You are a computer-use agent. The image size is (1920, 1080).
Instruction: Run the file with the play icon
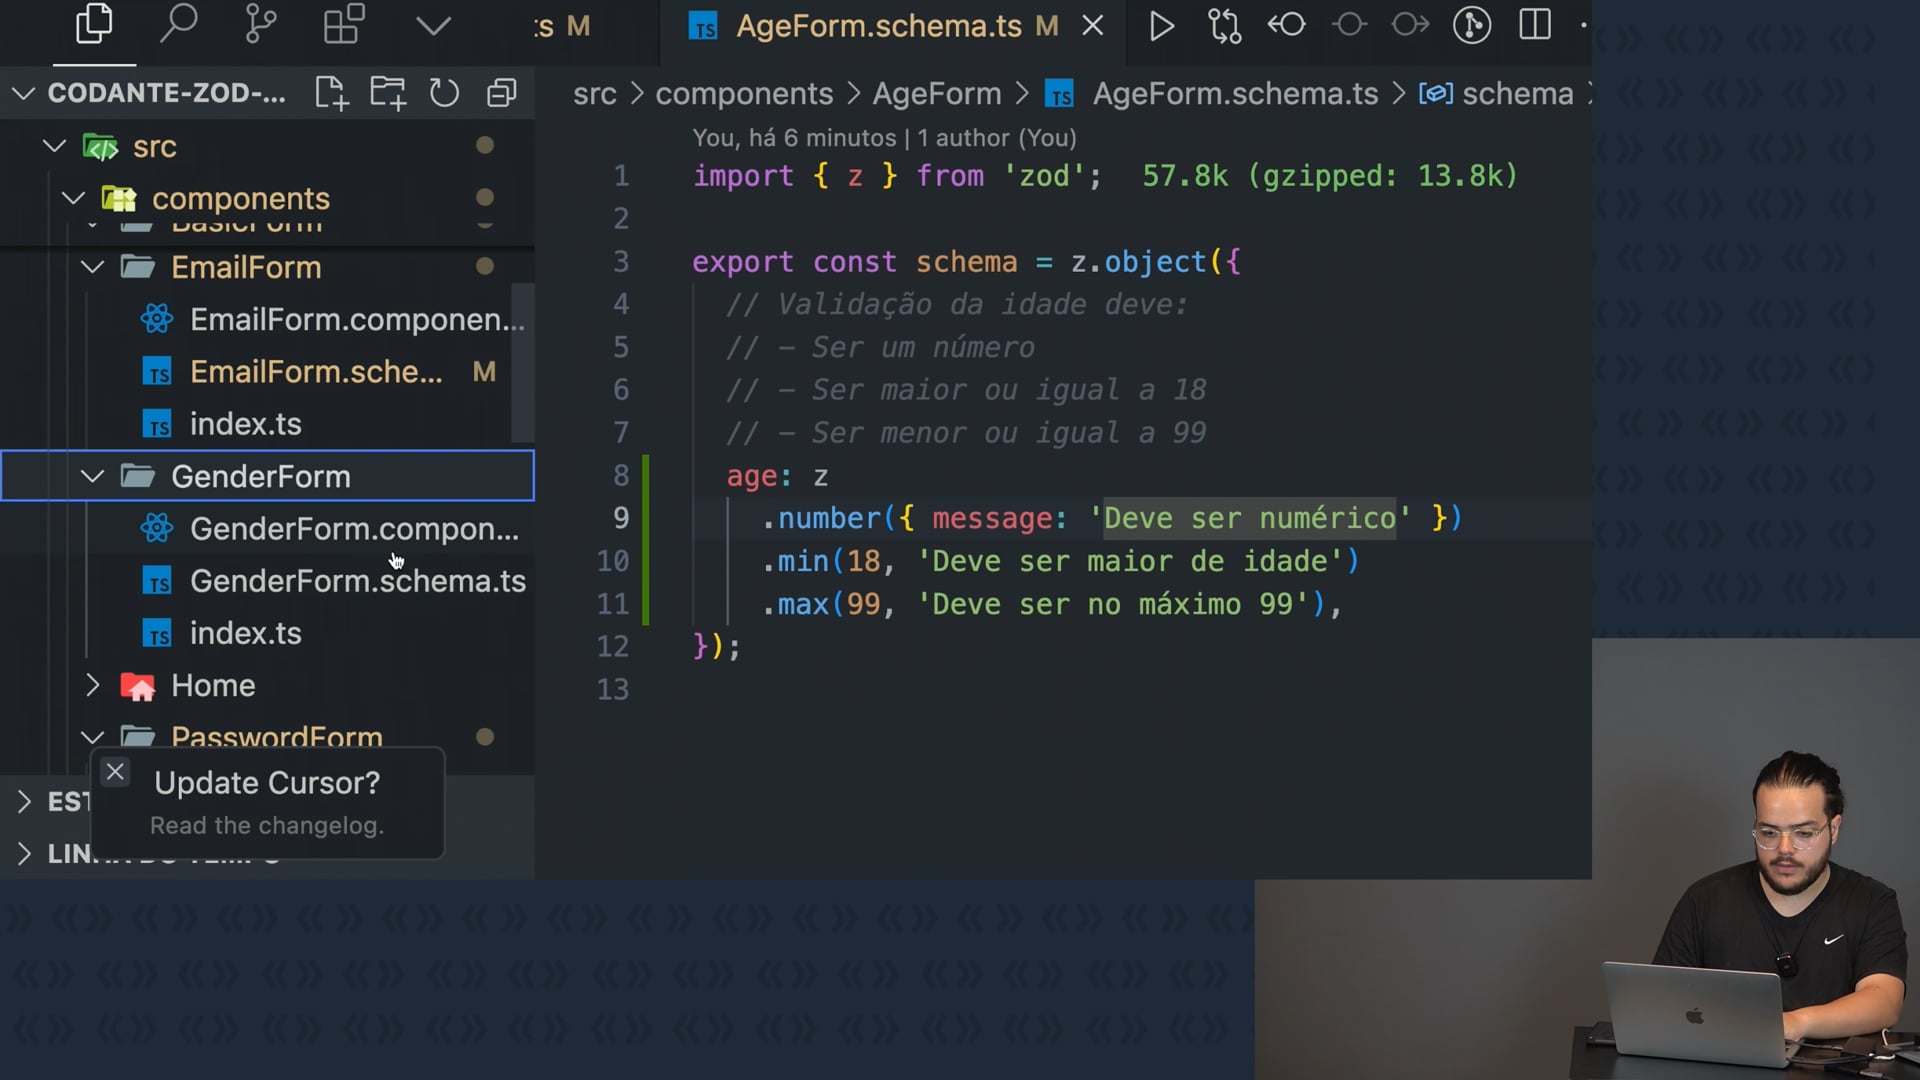1161,26
